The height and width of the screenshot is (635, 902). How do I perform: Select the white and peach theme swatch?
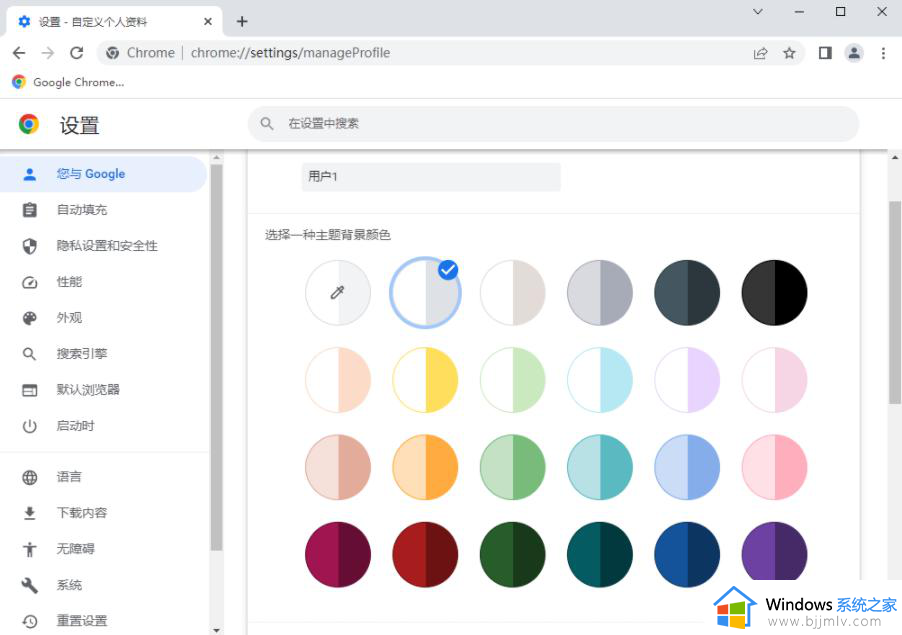pyautogui.click(x=338, y=380)
